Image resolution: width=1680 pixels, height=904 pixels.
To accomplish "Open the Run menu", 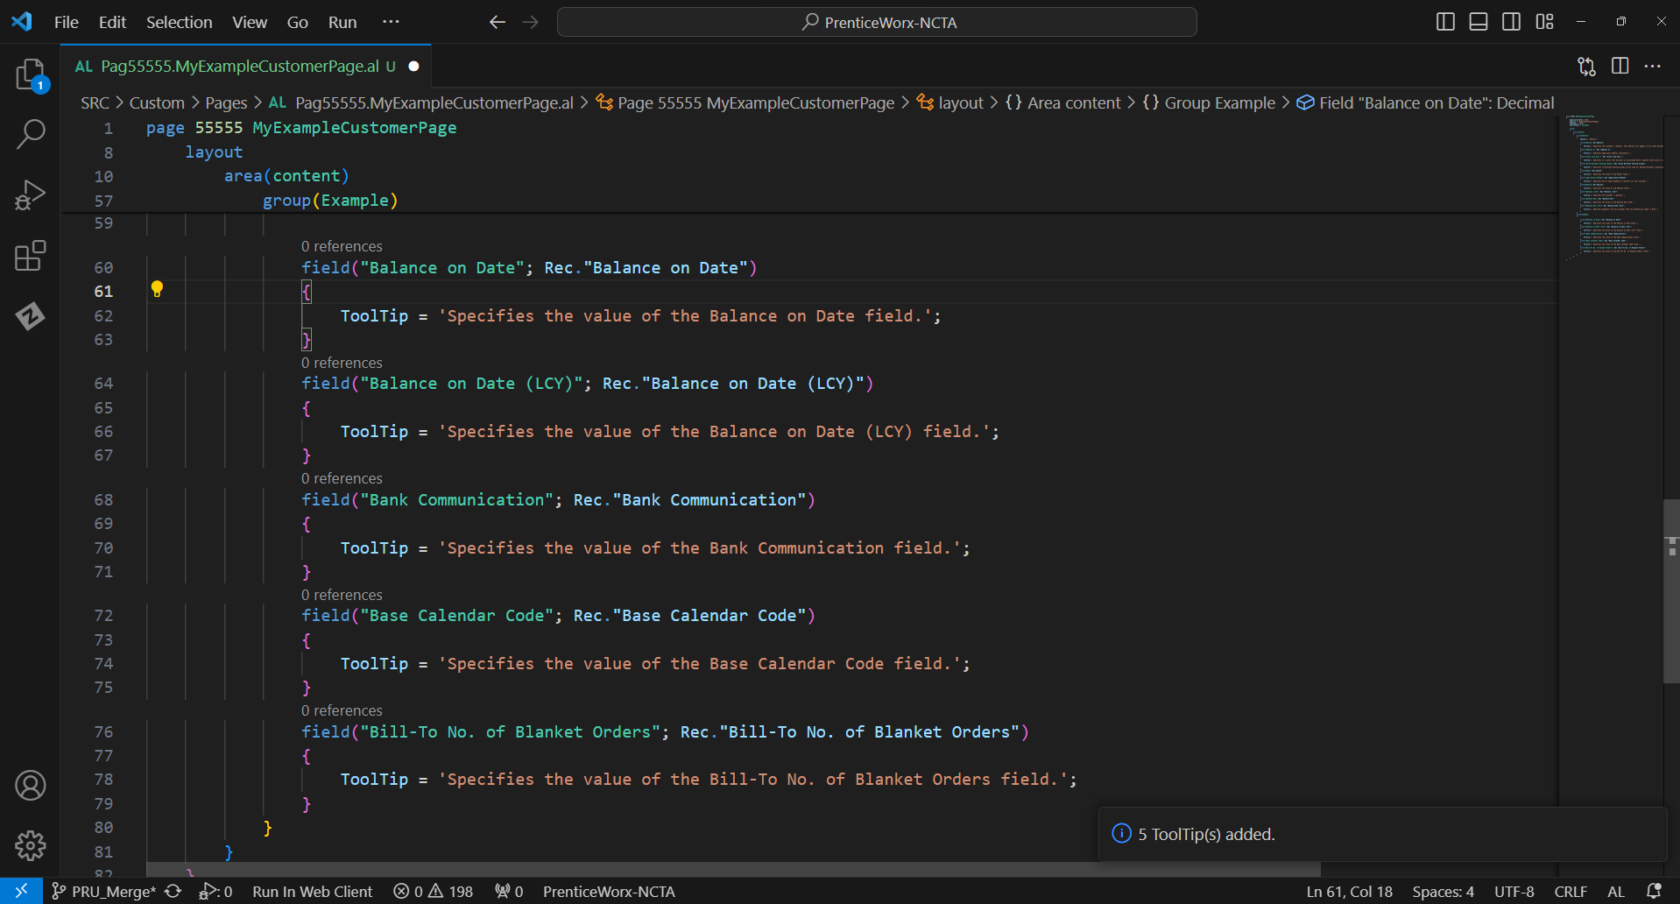I will tap(342, 22).
